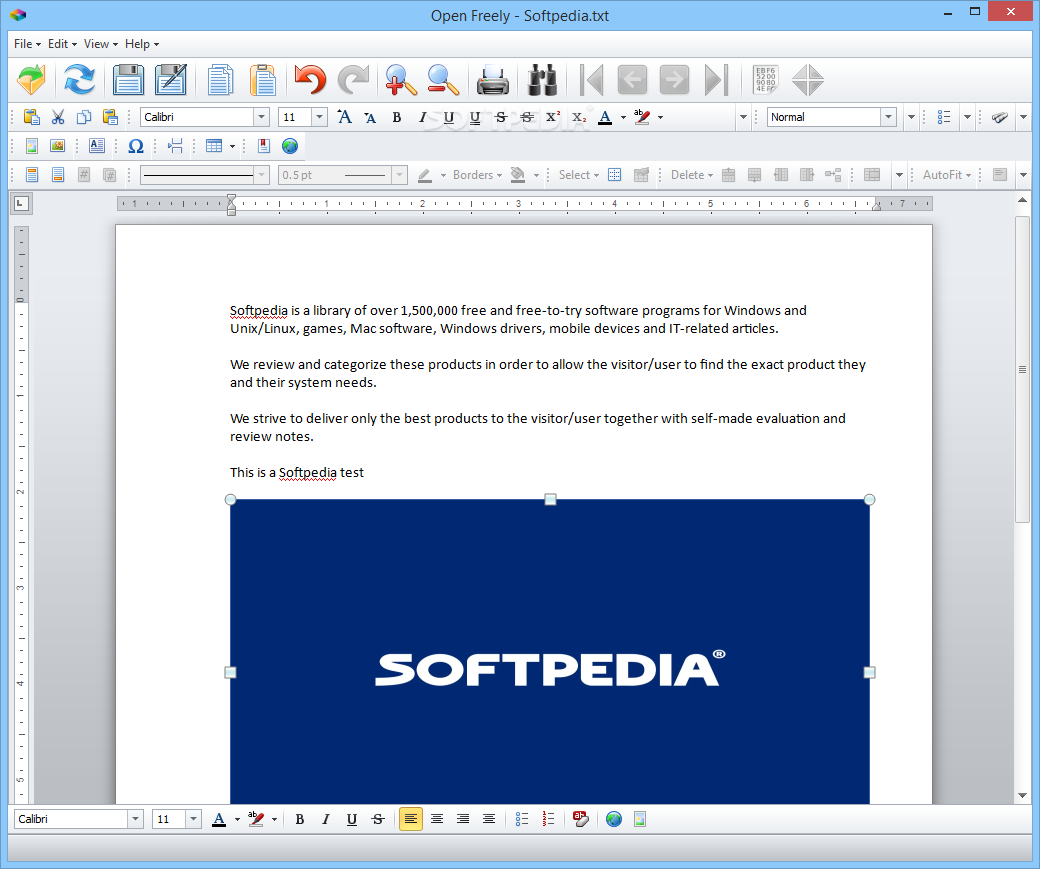Click the text 'This is a Softpedia test'

296,472
